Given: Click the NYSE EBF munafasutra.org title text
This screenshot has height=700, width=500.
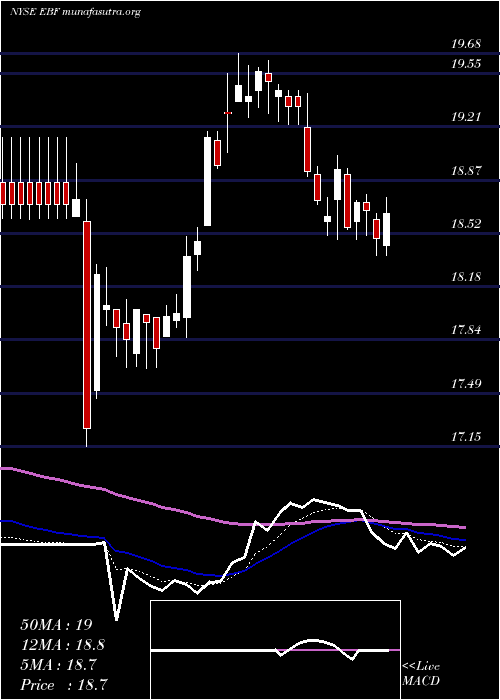Looking at the screenshot, I should click(75, 12).
